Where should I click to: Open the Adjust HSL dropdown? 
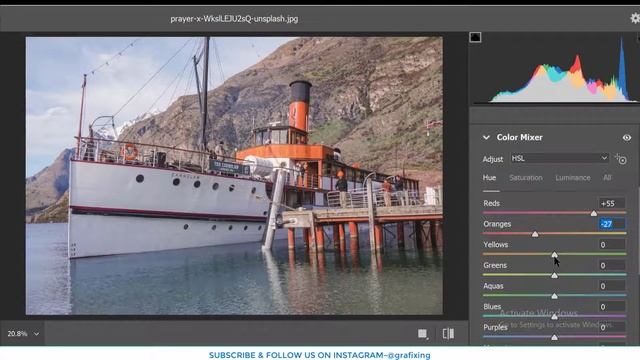point(559,158)
